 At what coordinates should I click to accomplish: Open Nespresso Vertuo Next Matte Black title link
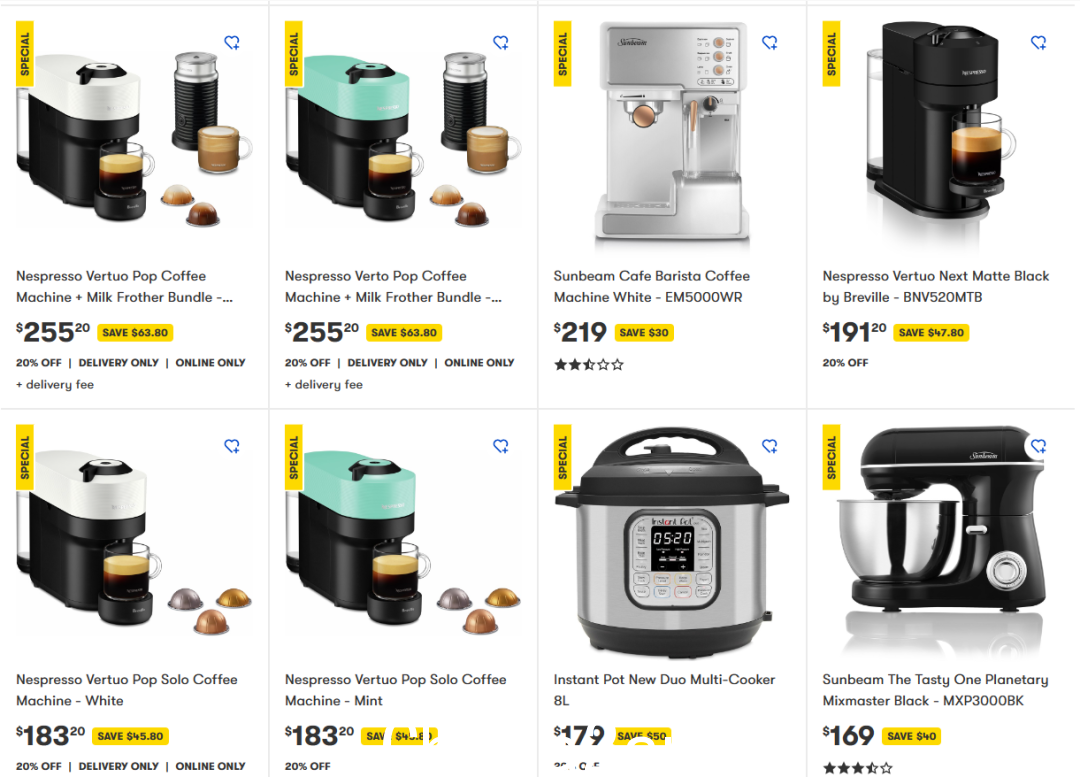pos(935,287)
